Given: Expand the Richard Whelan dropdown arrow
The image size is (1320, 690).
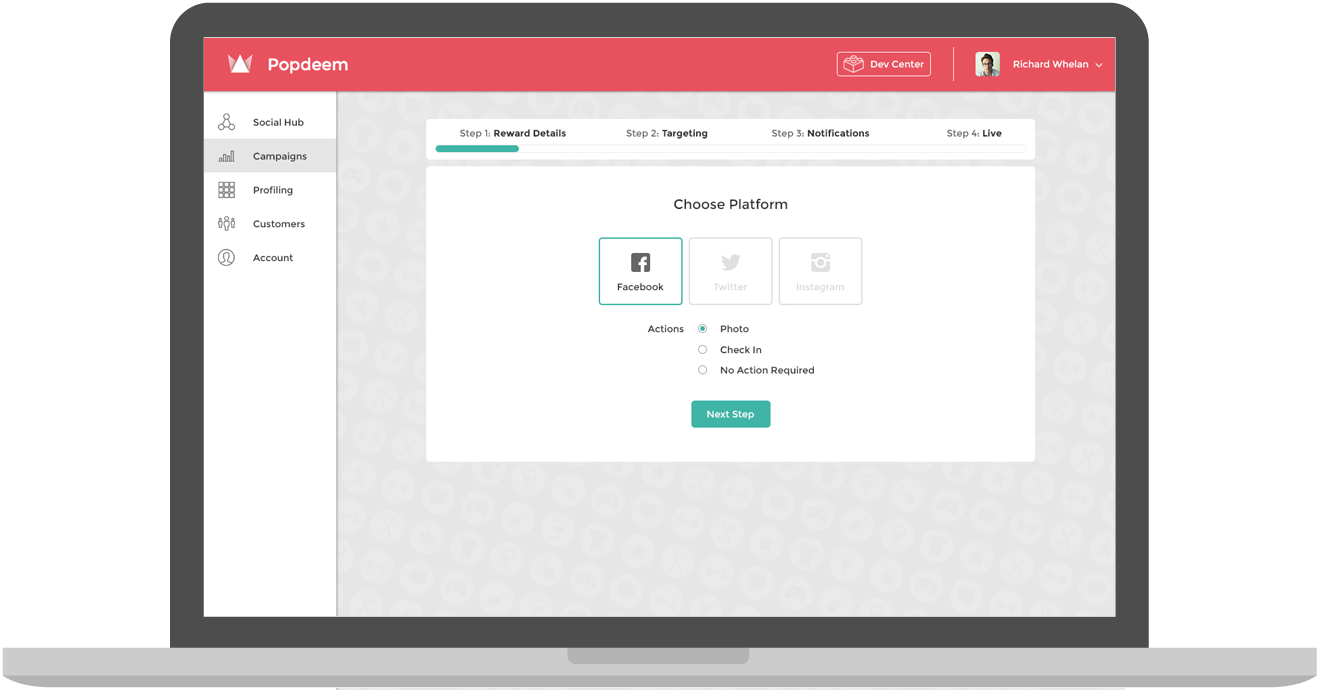Looking at the screenshot, I should coord(1099,65).
